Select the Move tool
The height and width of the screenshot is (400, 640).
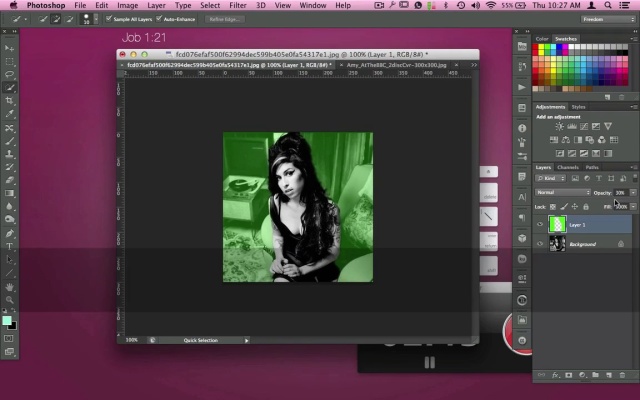pos(10,48)
